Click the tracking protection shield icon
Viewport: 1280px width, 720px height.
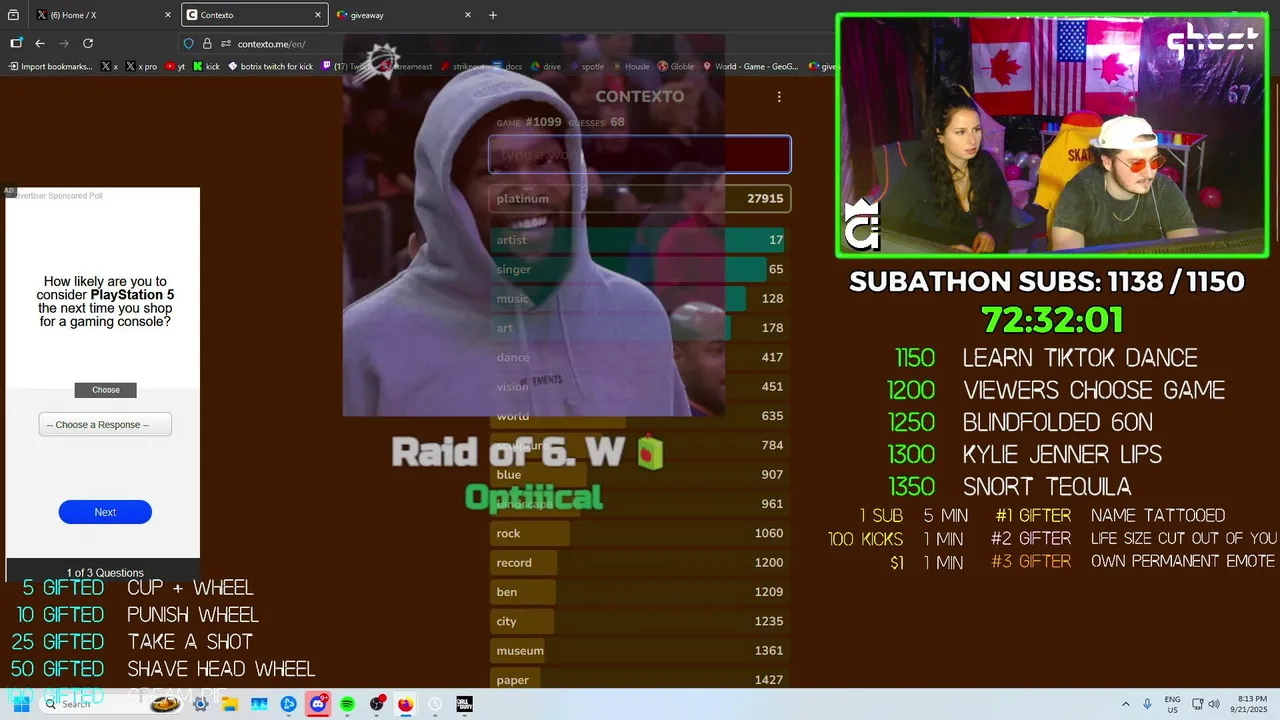pyautogui.click(x=188, y=43)
